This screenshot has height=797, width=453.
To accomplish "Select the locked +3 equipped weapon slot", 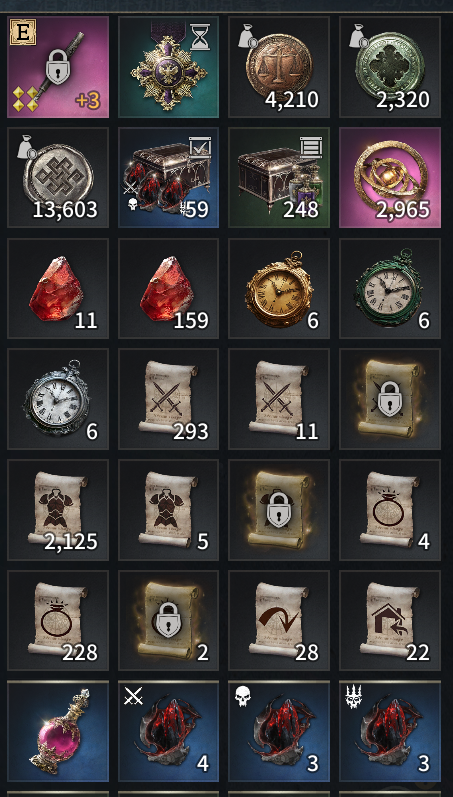I will 58,67.
